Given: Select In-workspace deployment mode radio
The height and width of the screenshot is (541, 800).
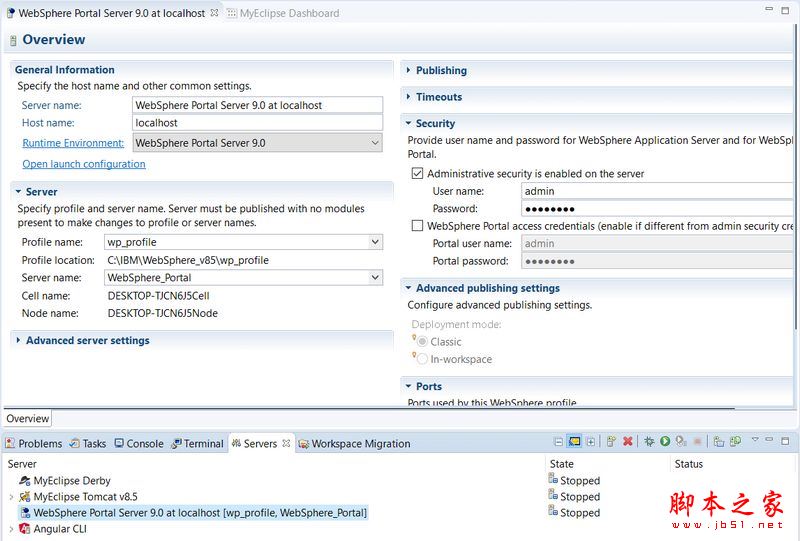Looking at the screenshot, I should pyautogui.click(x=422, y=359).
